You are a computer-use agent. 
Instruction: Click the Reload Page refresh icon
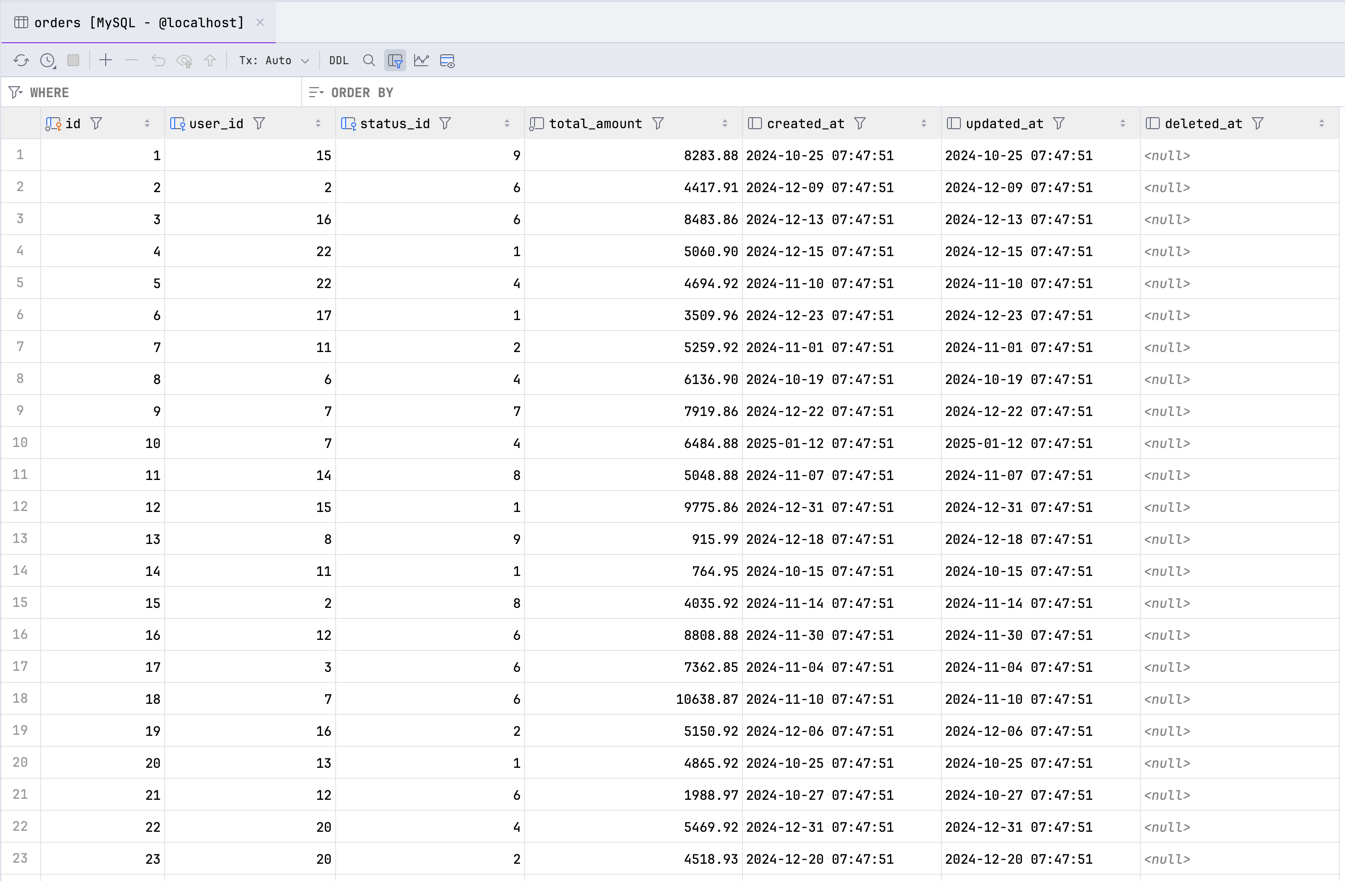(21, 61)
